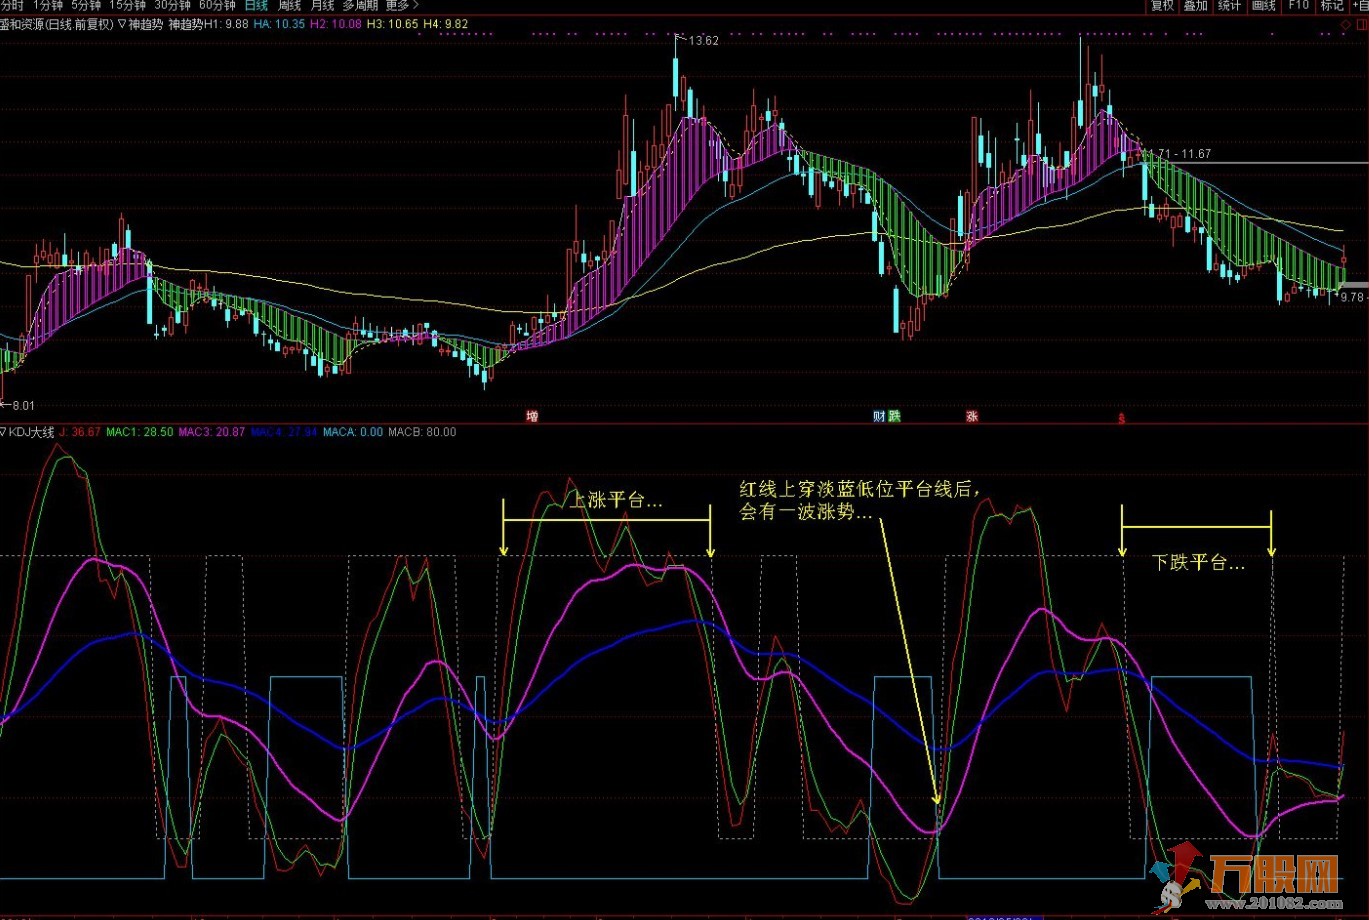1369x920 pixels.
Task: Select the 月线 monthly chart tab
Action: tap(322, 5)
